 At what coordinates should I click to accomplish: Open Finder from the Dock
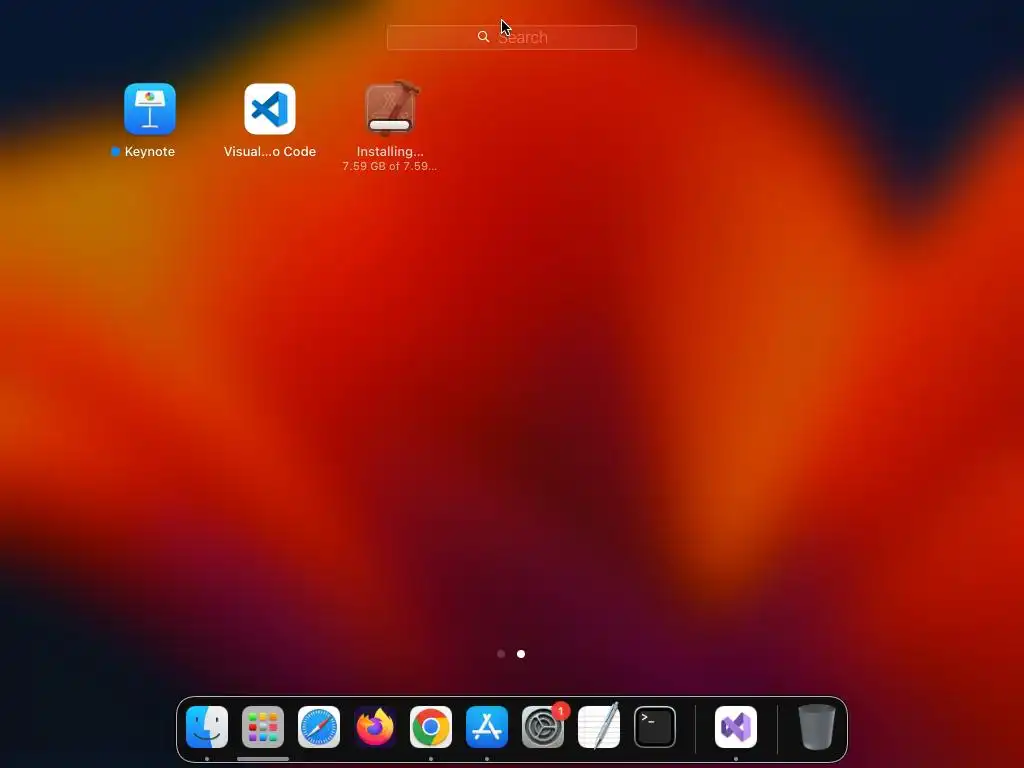[207, 727]
